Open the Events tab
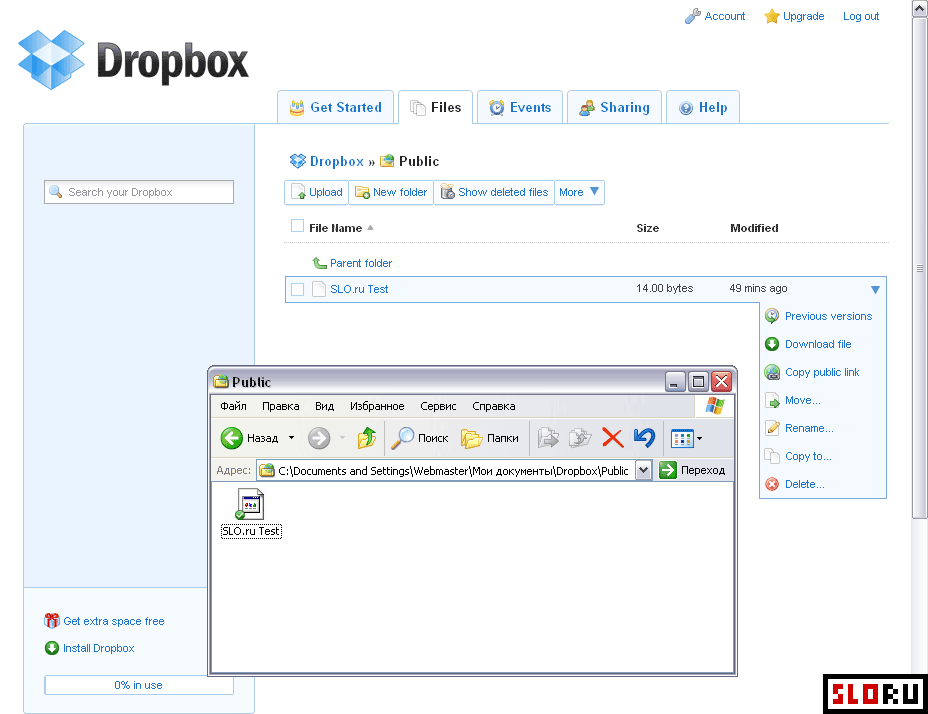The image size is (928, 714). [x=520, y=107]
